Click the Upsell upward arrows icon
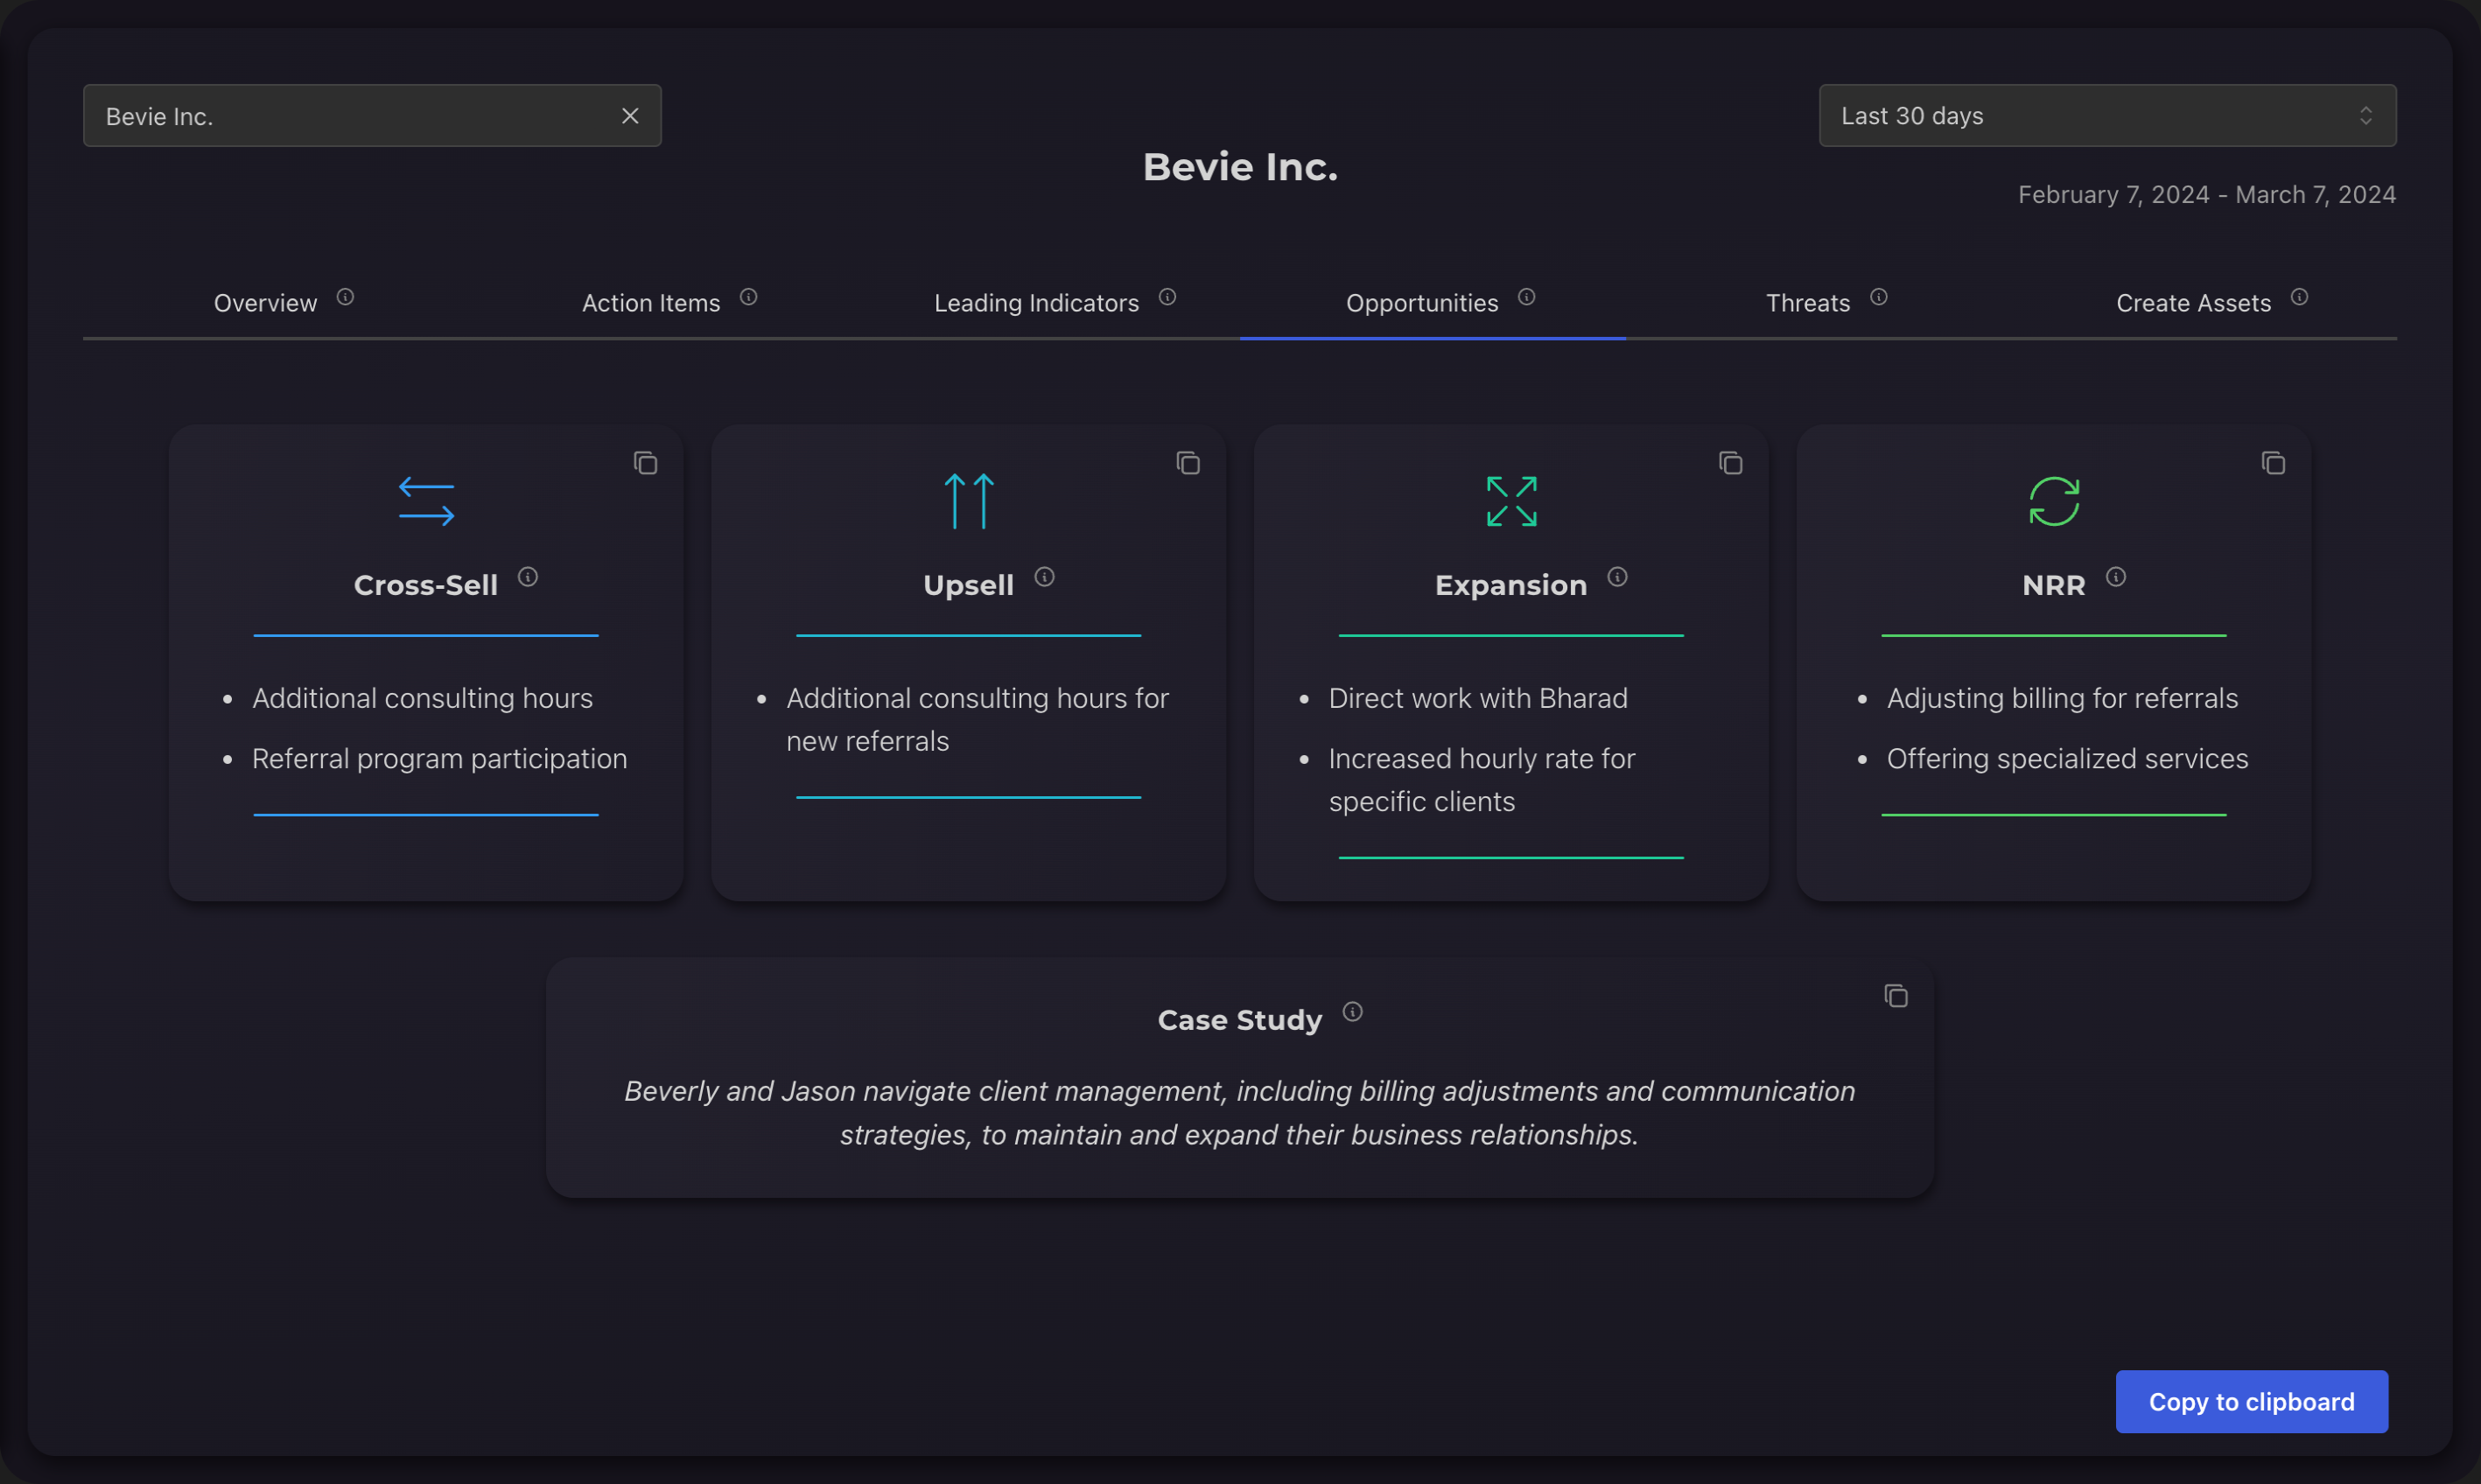 (969, 501)
